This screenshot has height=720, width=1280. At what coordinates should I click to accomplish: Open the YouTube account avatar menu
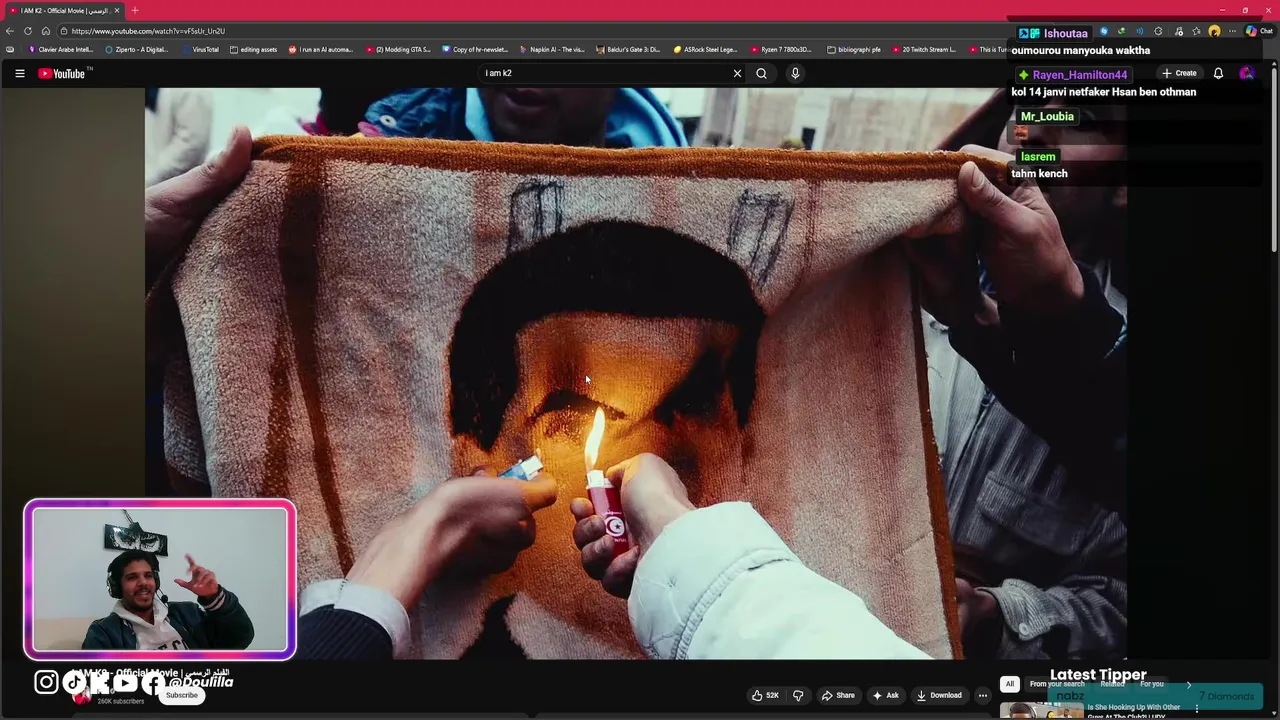click(x=1246, y=73)
